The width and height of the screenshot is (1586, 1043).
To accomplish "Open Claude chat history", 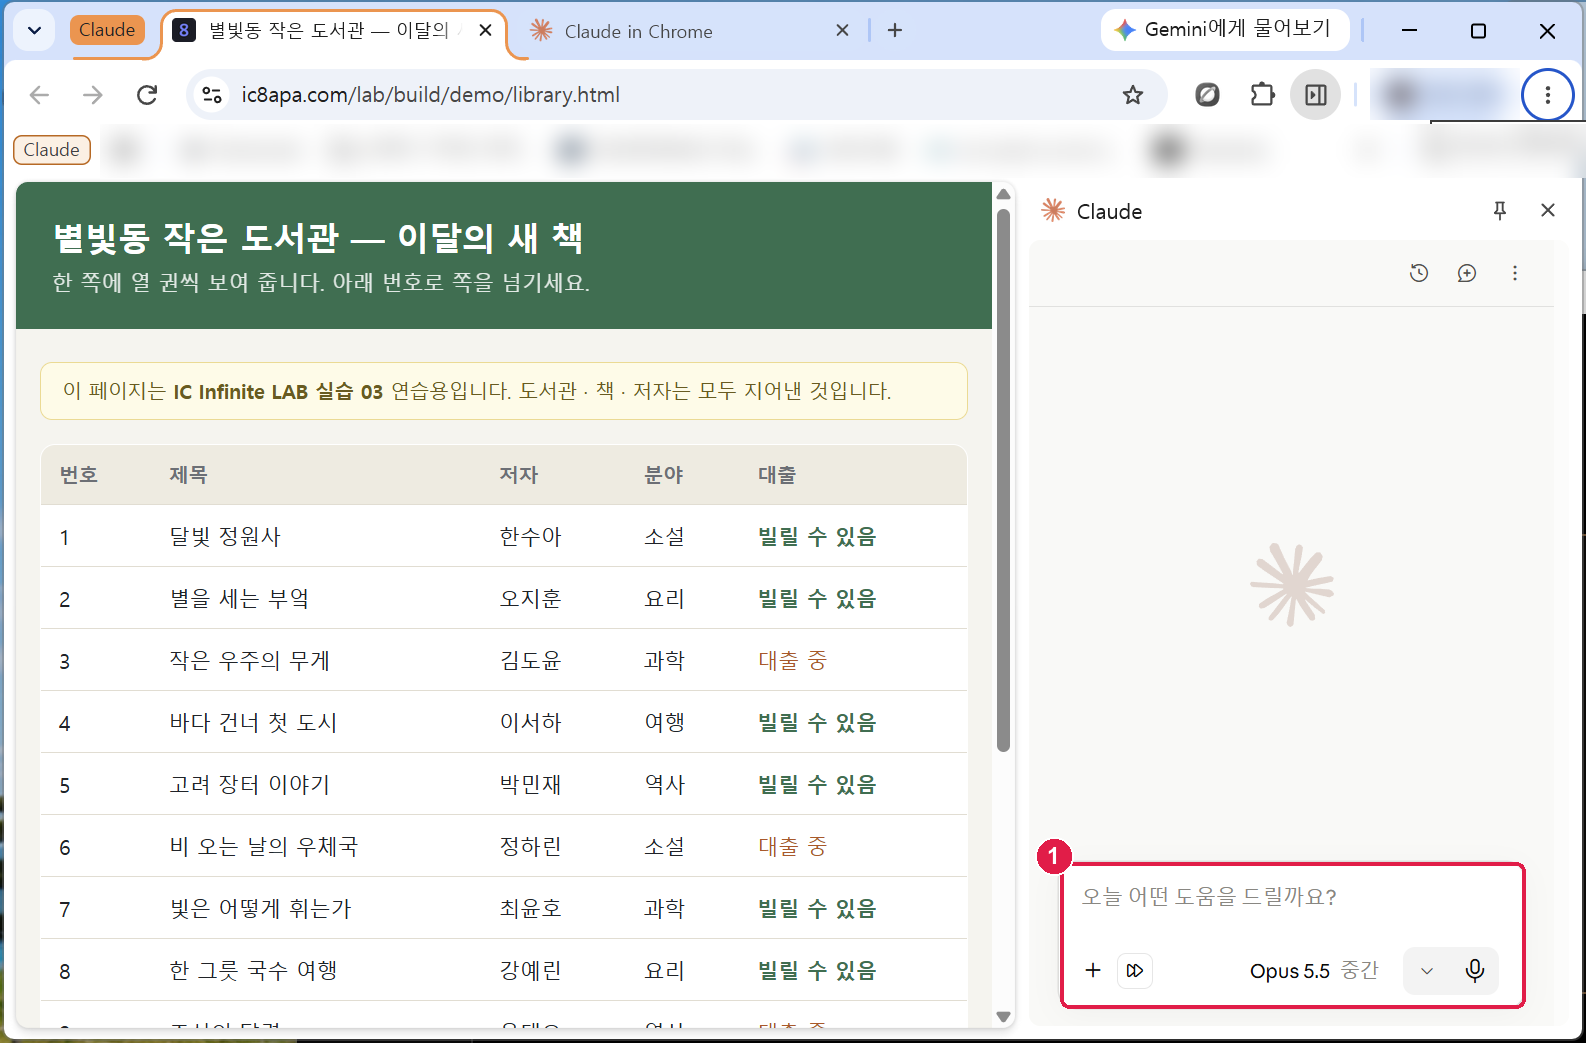I will pyautogui.click(x=1418, y=273).
